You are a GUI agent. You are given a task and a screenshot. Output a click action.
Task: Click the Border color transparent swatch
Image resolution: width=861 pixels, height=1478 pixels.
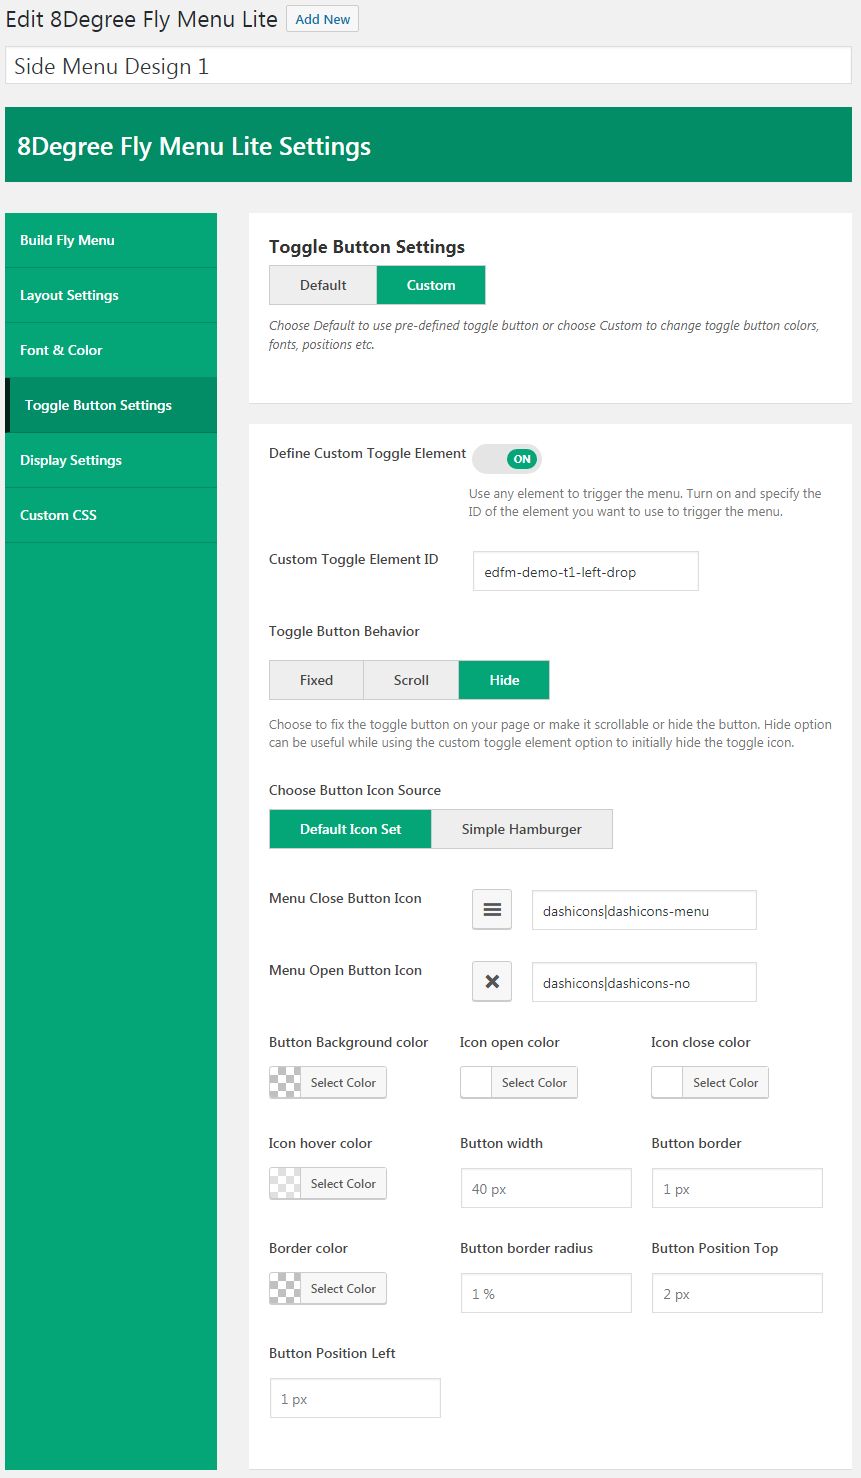285,1289
